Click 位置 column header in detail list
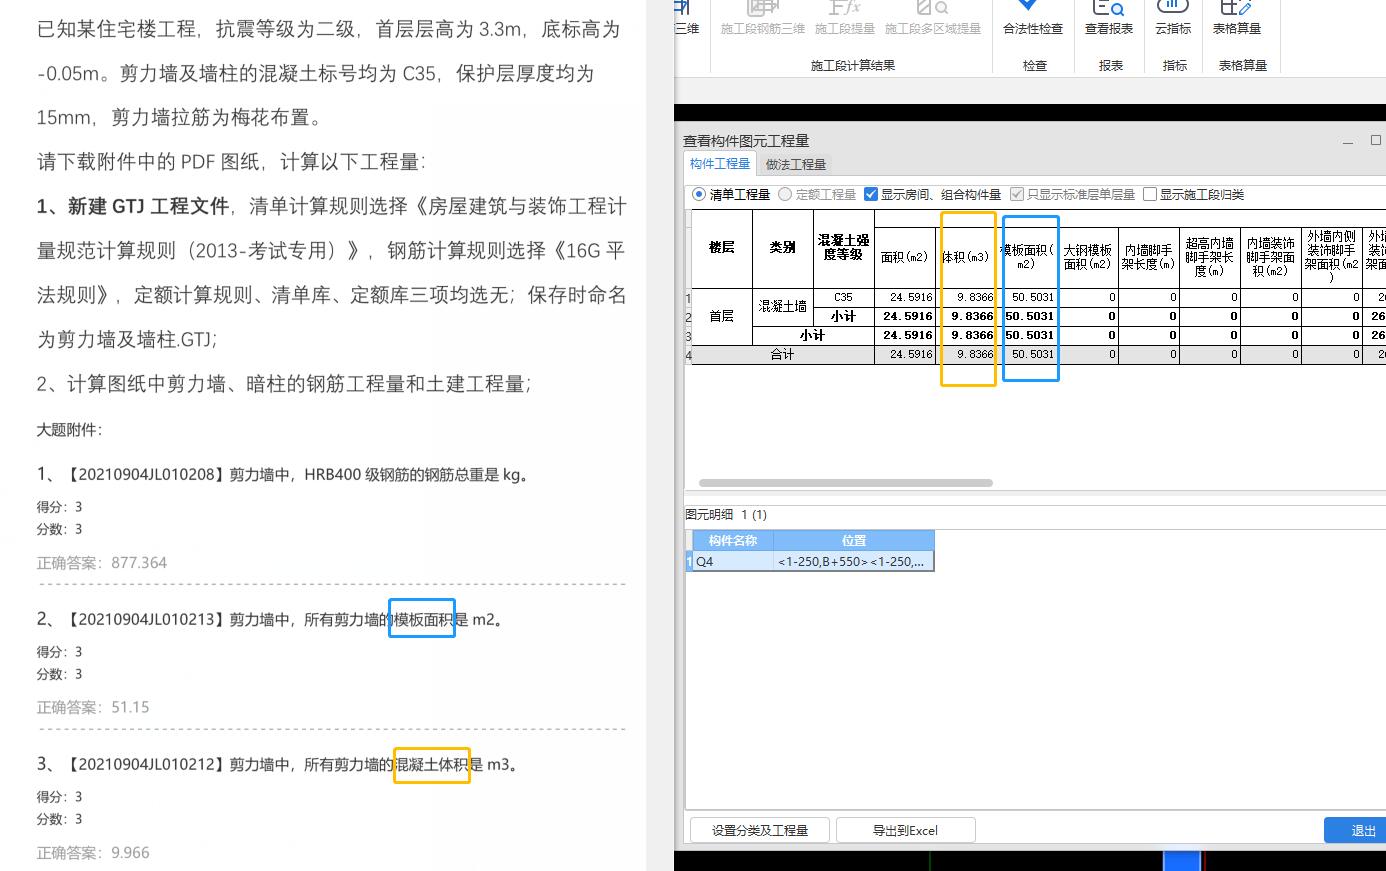This screenshot has height=871, width=1386. coord(853,540)
